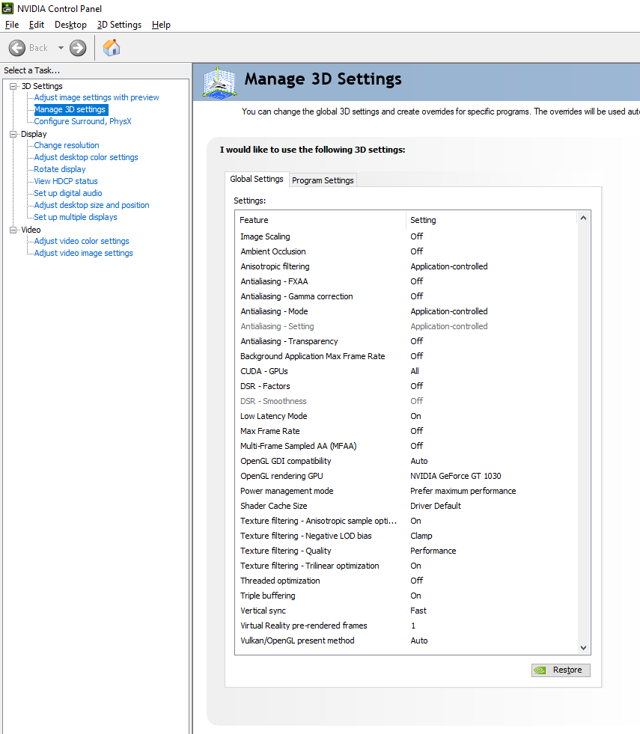
Task: Open Adjust desktop color settings
Action: coord(86,157)
